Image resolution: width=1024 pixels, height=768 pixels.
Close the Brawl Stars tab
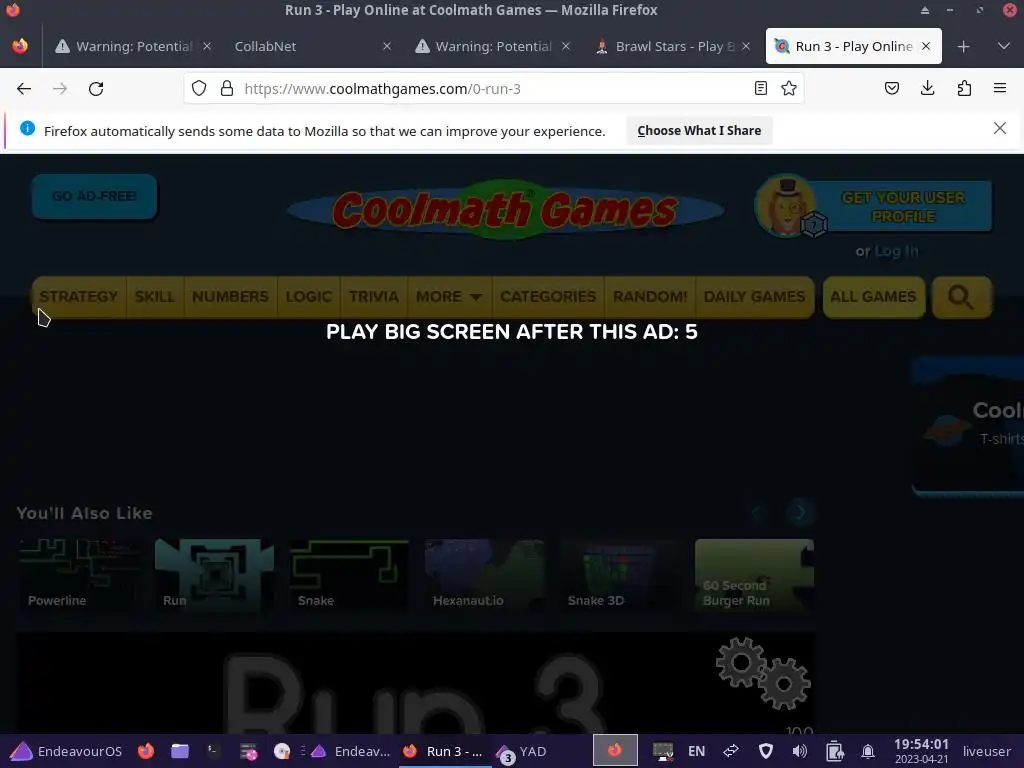tap(746, 46)
